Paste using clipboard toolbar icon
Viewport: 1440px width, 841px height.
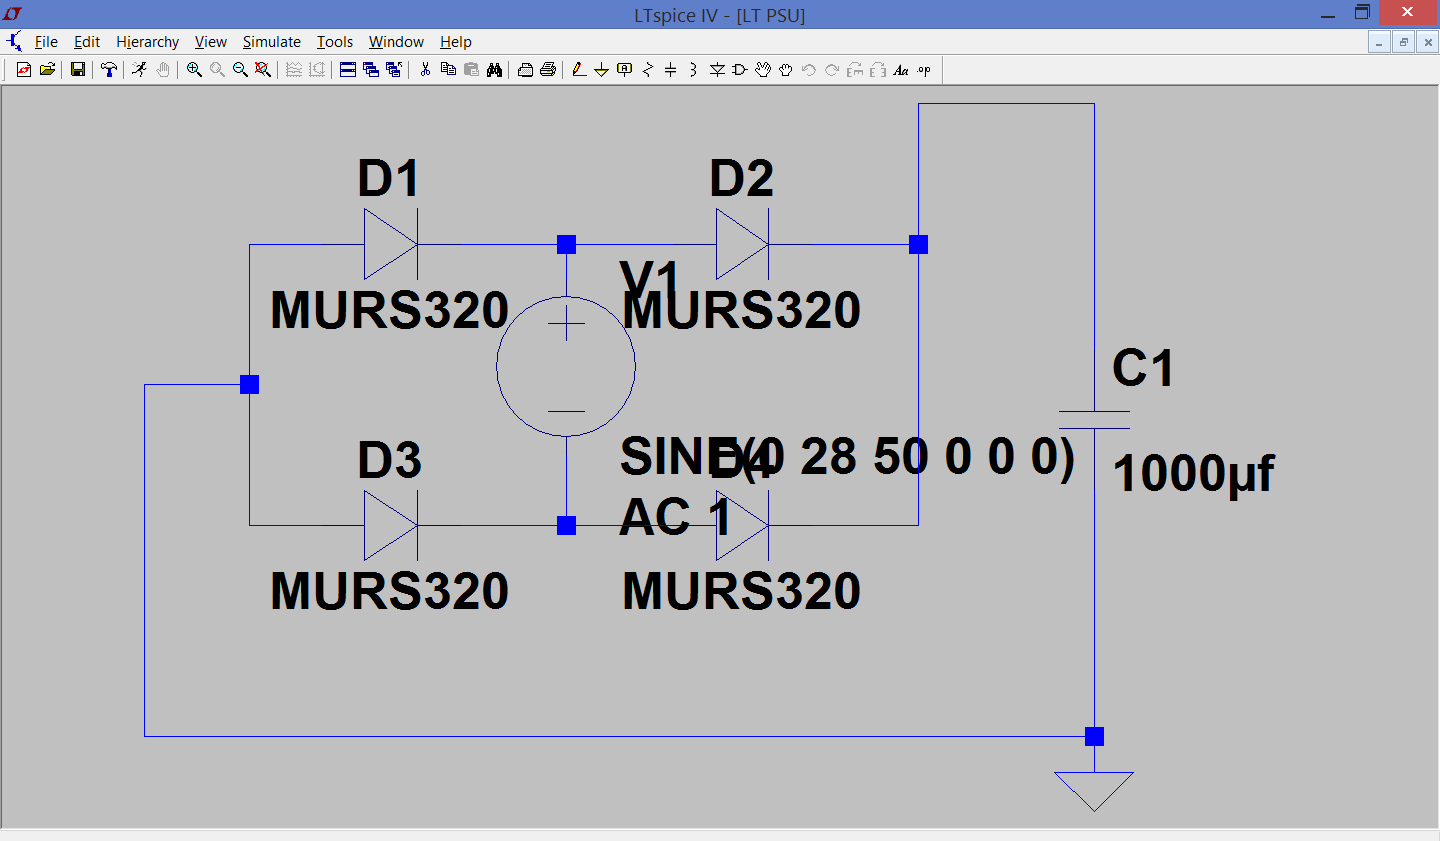point(471,70)
